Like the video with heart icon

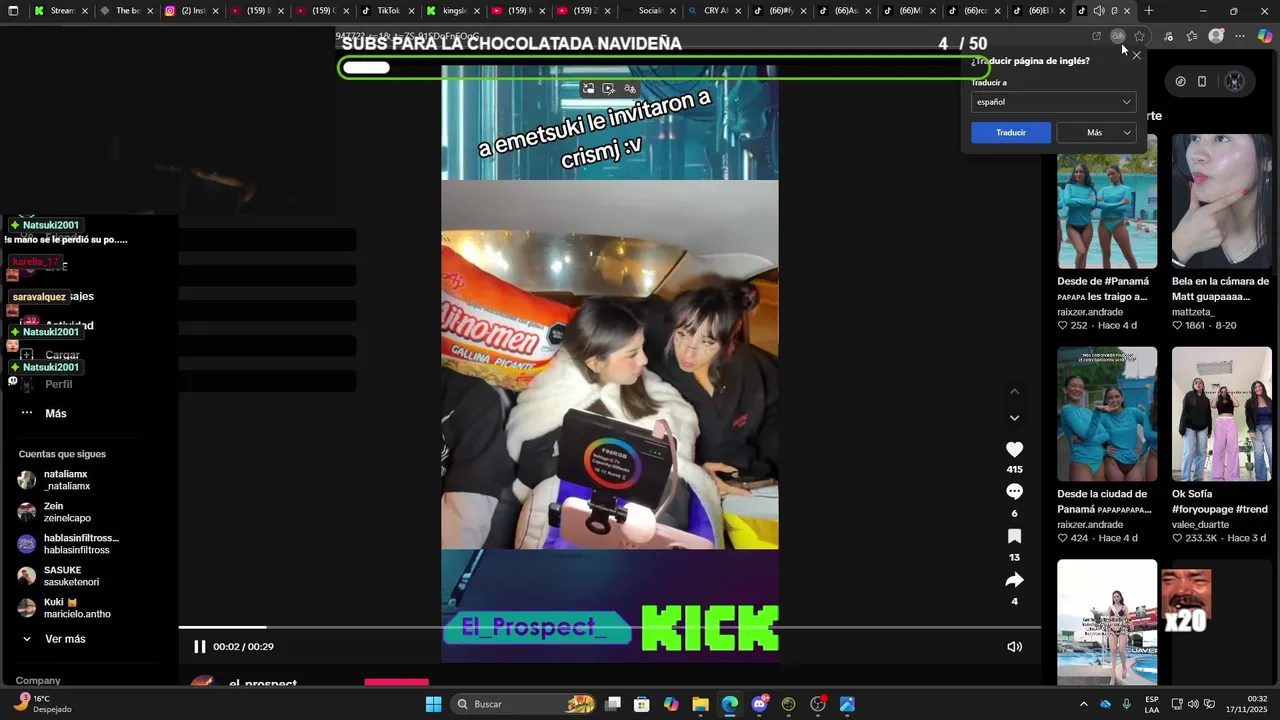click(1014, 450)
